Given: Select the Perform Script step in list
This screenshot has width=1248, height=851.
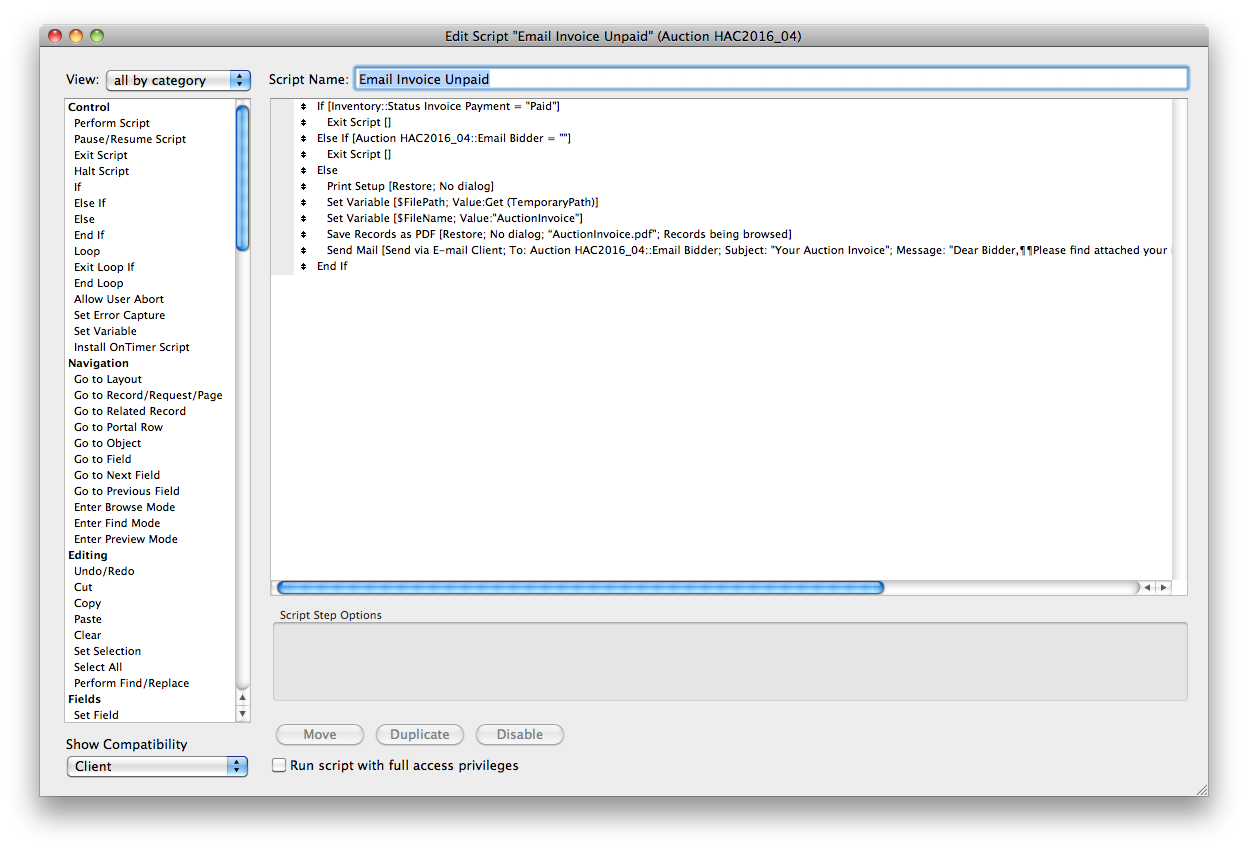Looking at the screenshot, I should [x=112, y=123].
